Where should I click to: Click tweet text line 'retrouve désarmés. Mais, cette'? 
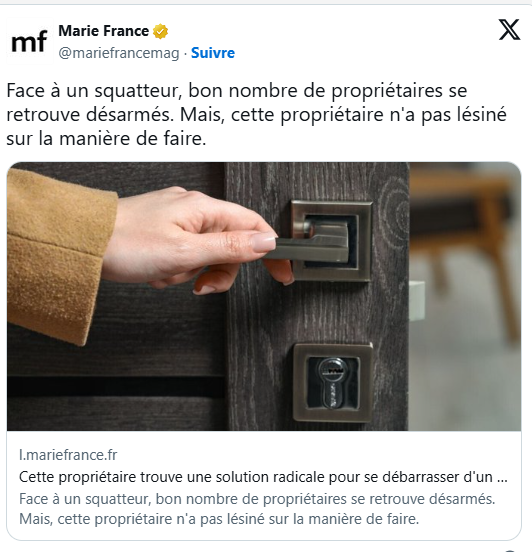tap(256, 115)
